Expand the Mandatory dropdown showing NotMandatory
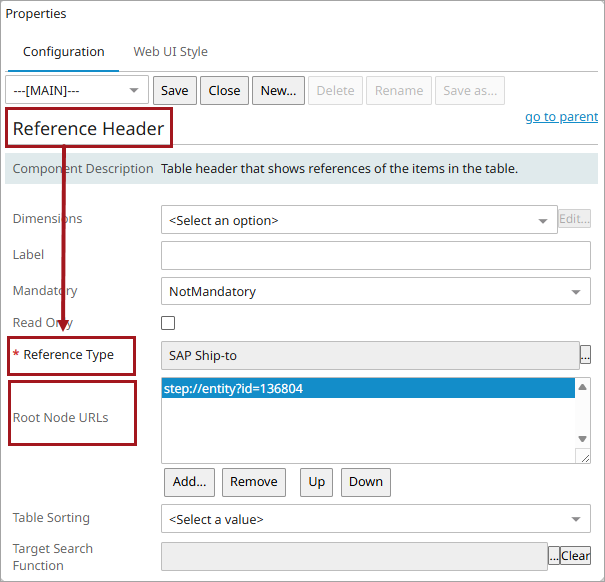Image resolution: width=605 pixels, height=582 pixels. coord(375,291)
